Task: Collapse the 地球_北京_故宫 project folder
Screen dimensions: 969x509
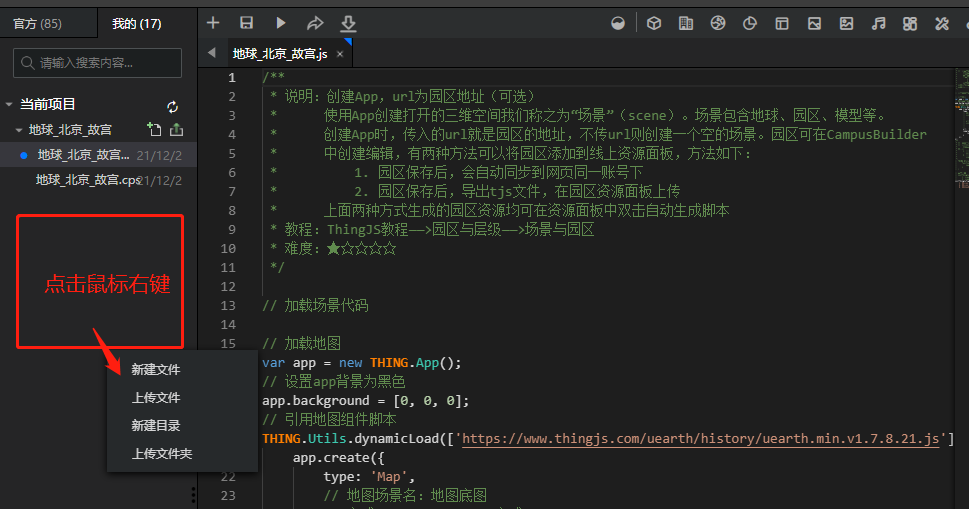Action: [x=19, y=130]
